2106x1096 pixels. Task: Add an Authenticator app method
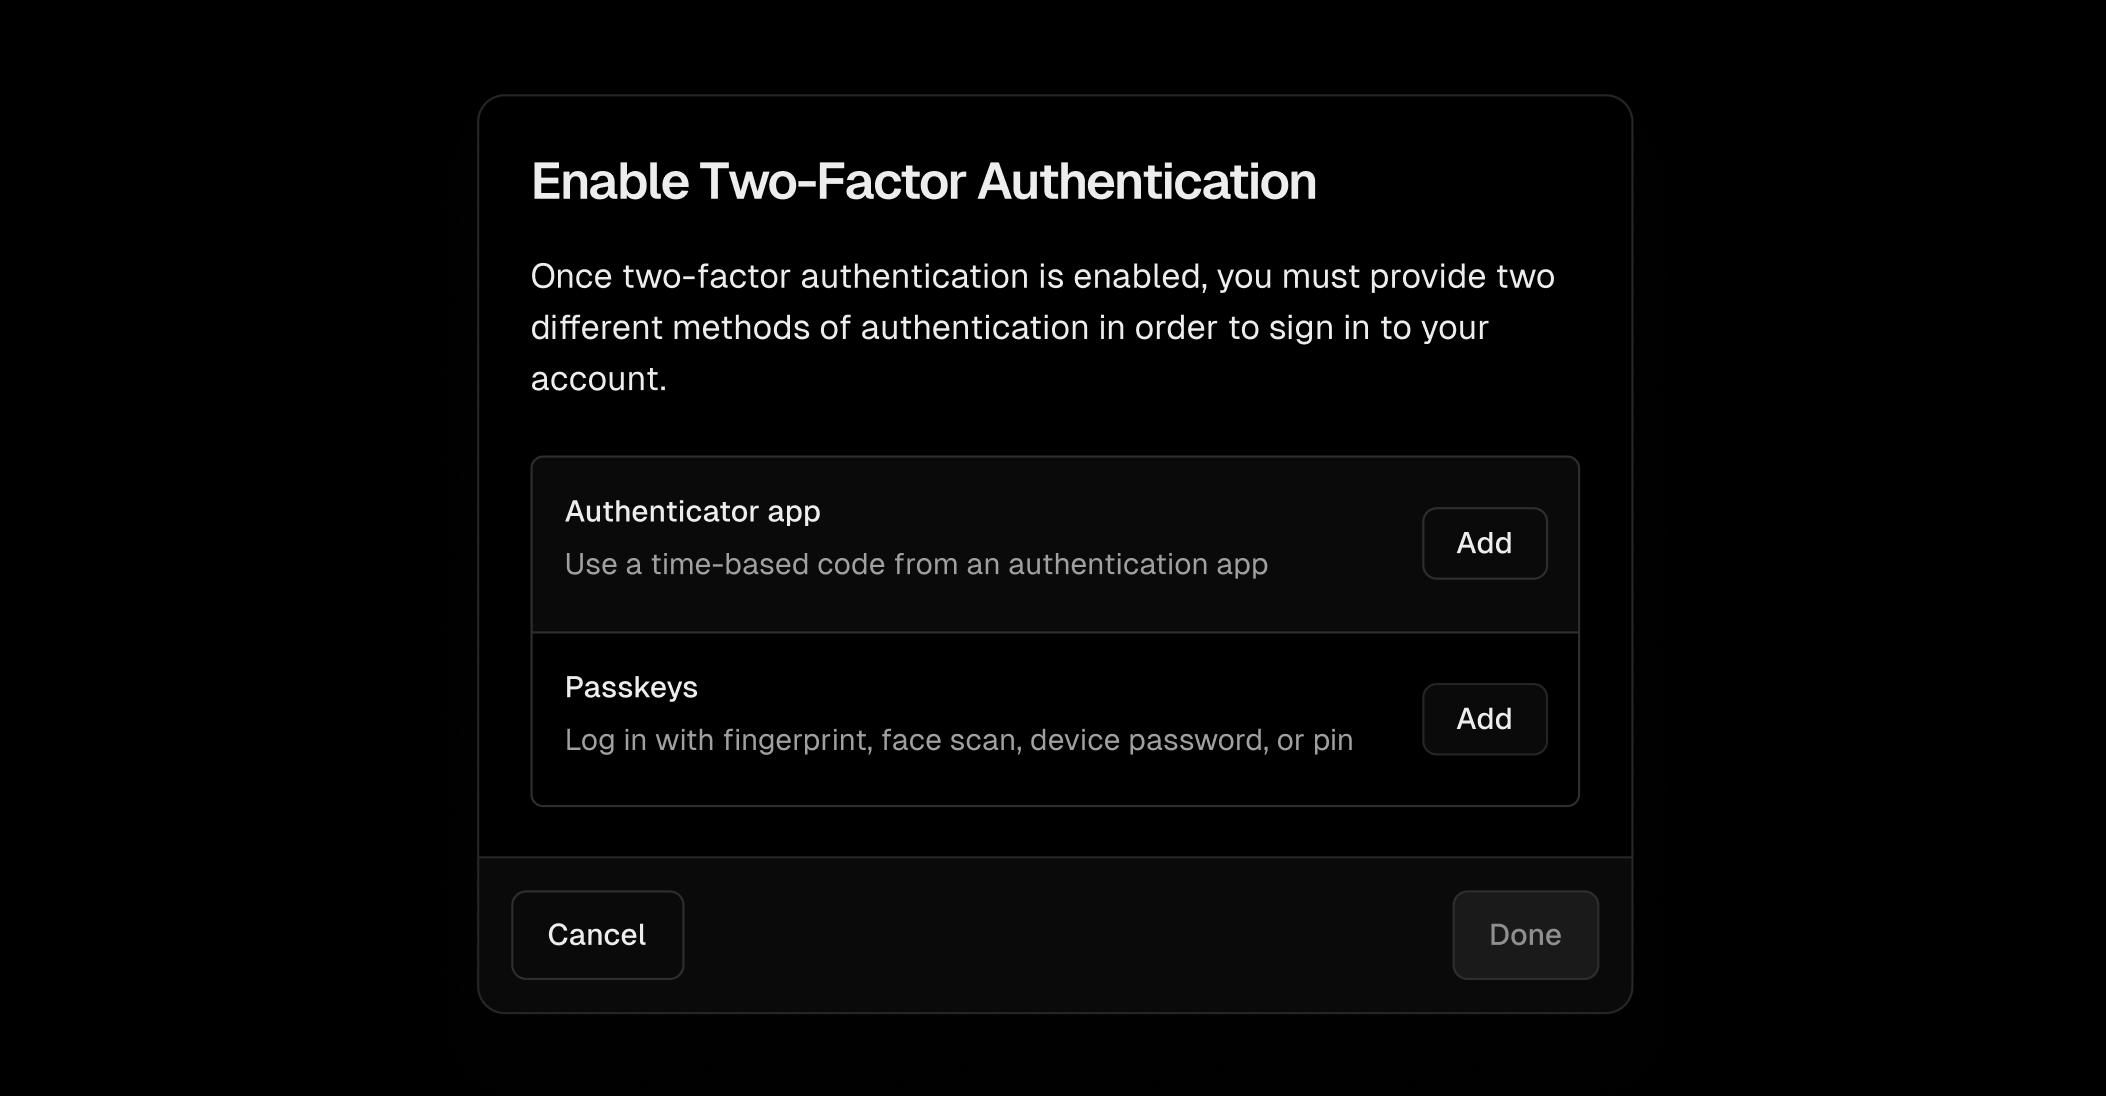tap(1484, 543)
